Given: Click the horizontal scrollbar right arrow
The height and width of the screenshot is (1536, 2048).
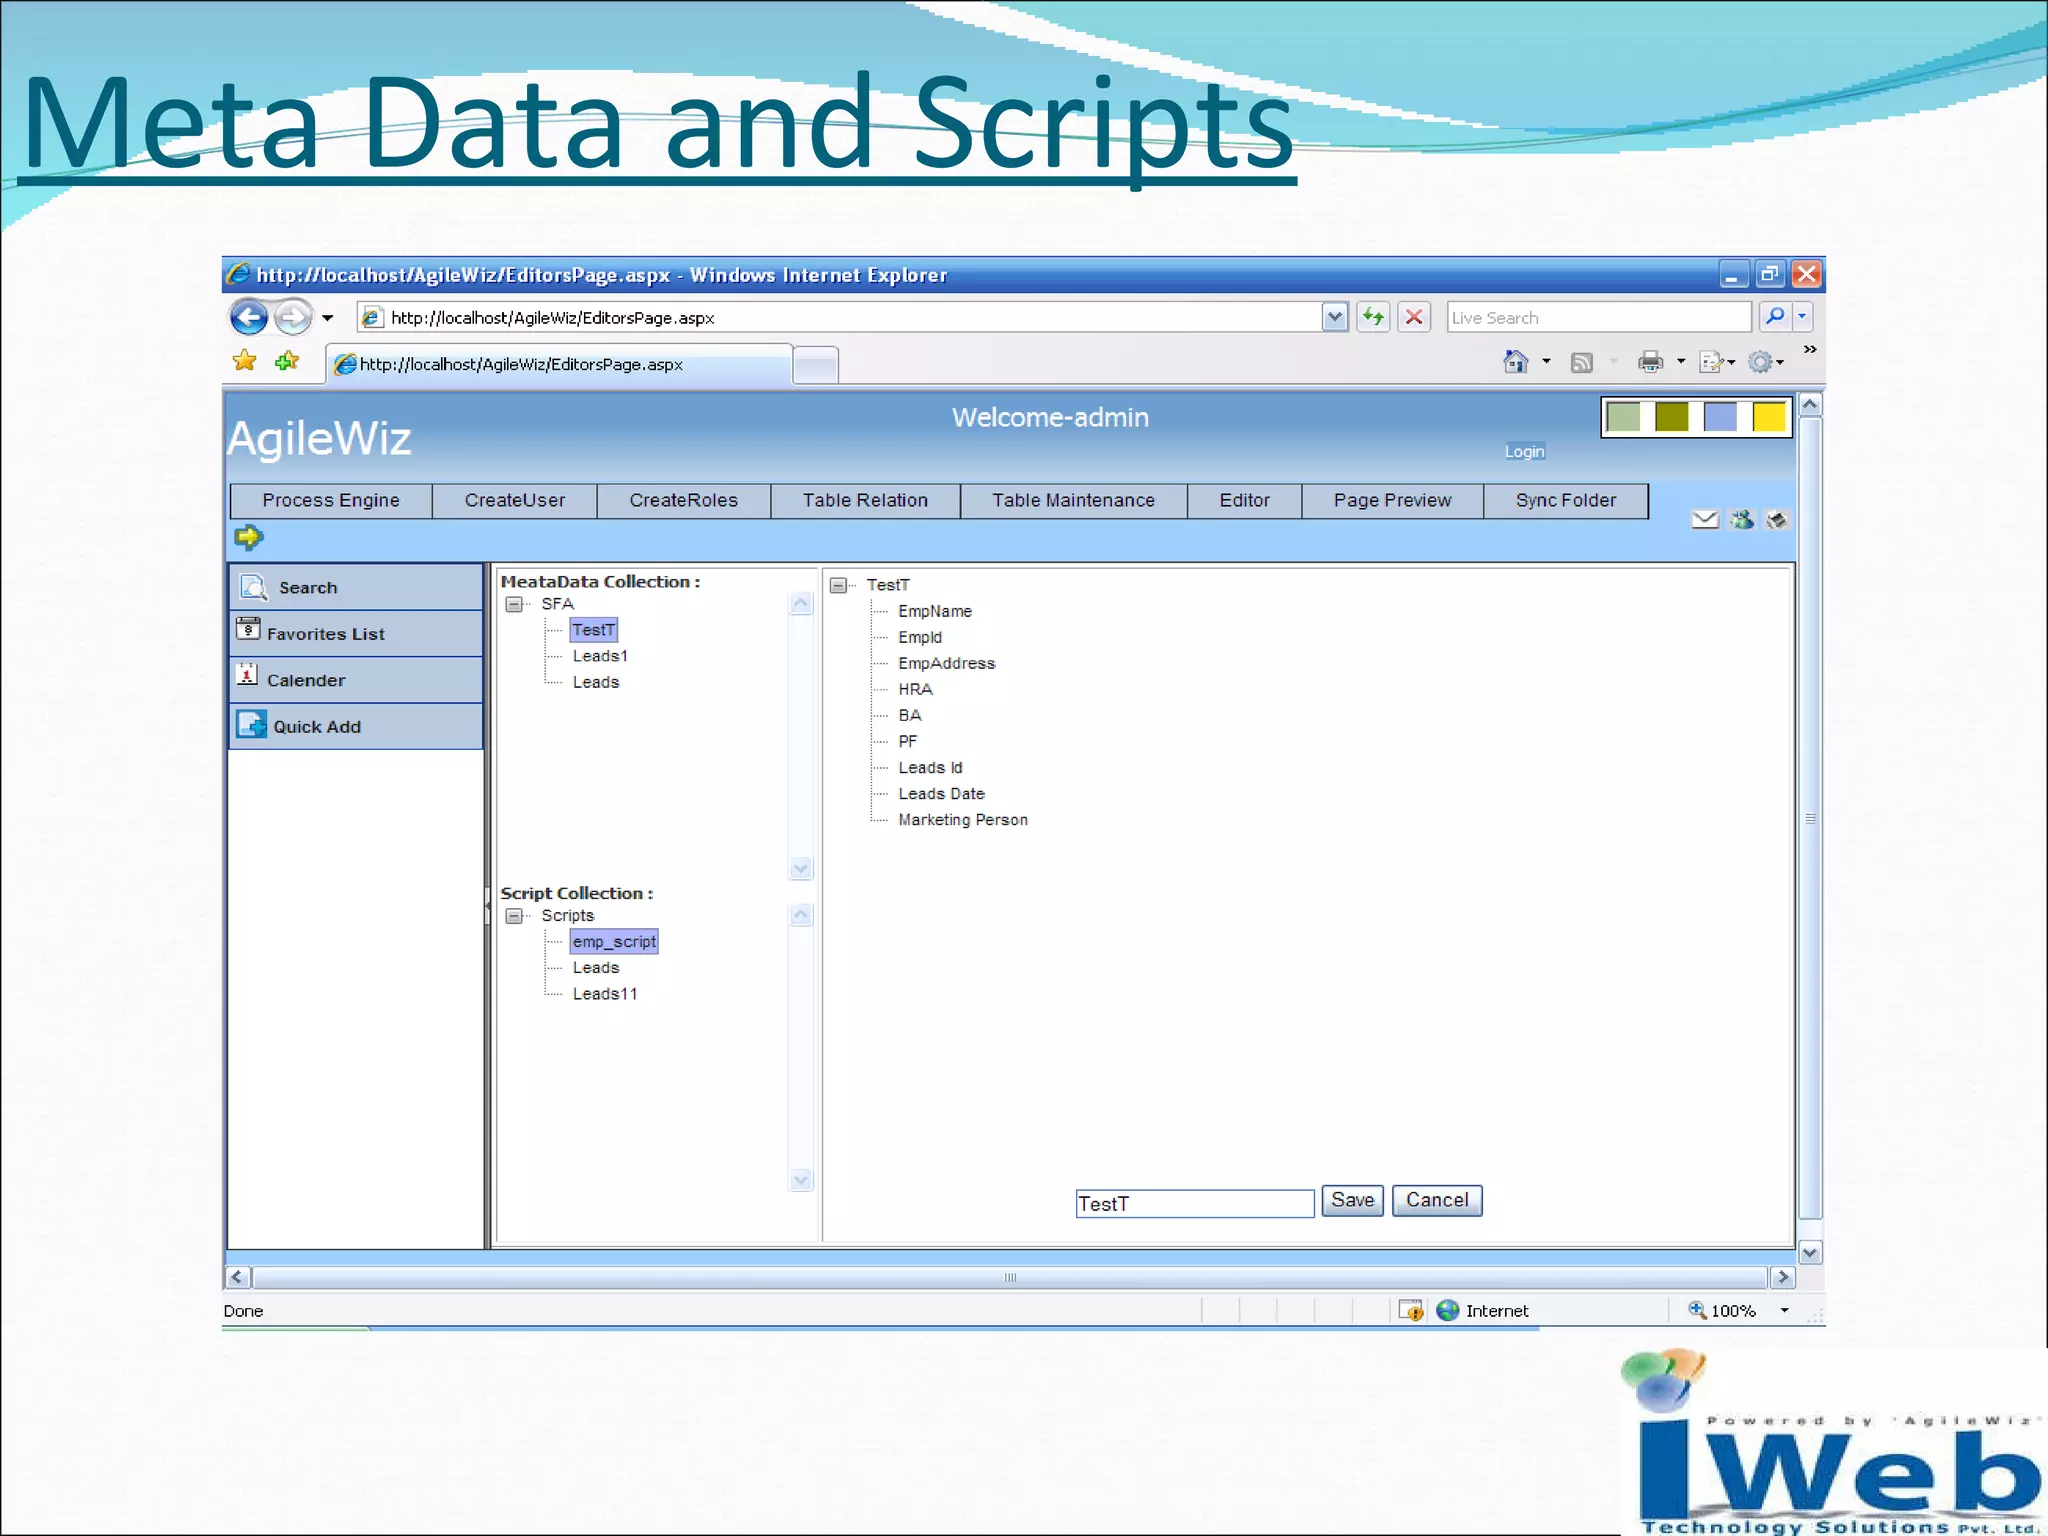Looking at the screenshot, I should 1782,1278.
